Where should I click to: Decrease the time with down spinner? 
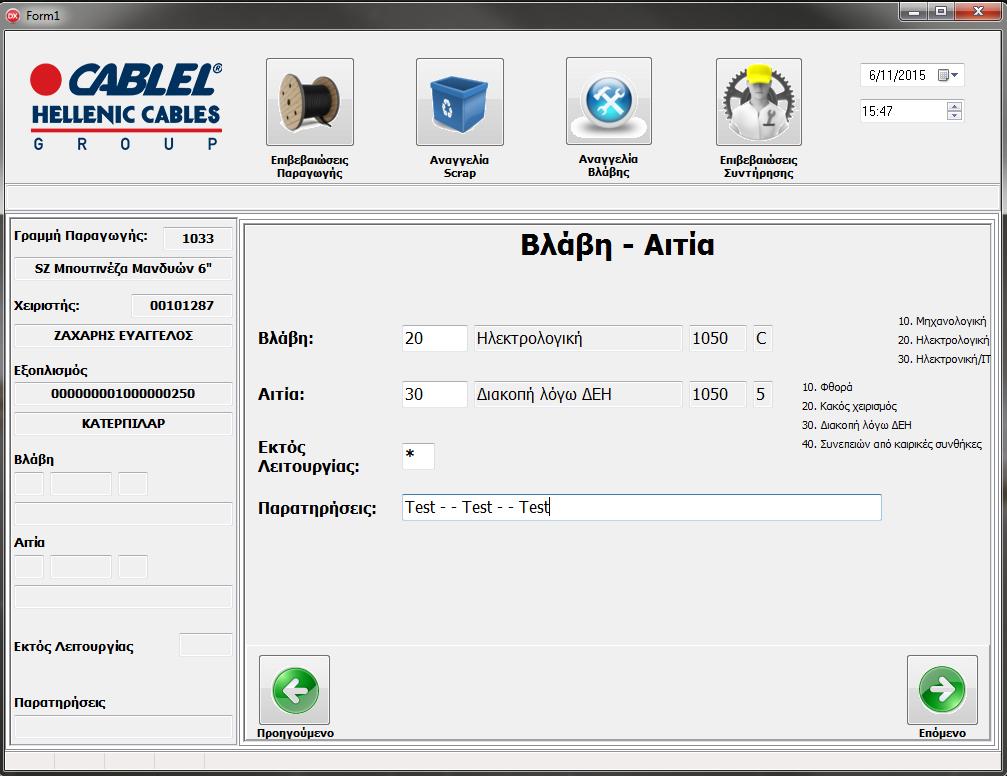pyautogui.click(x=954, y=116)
